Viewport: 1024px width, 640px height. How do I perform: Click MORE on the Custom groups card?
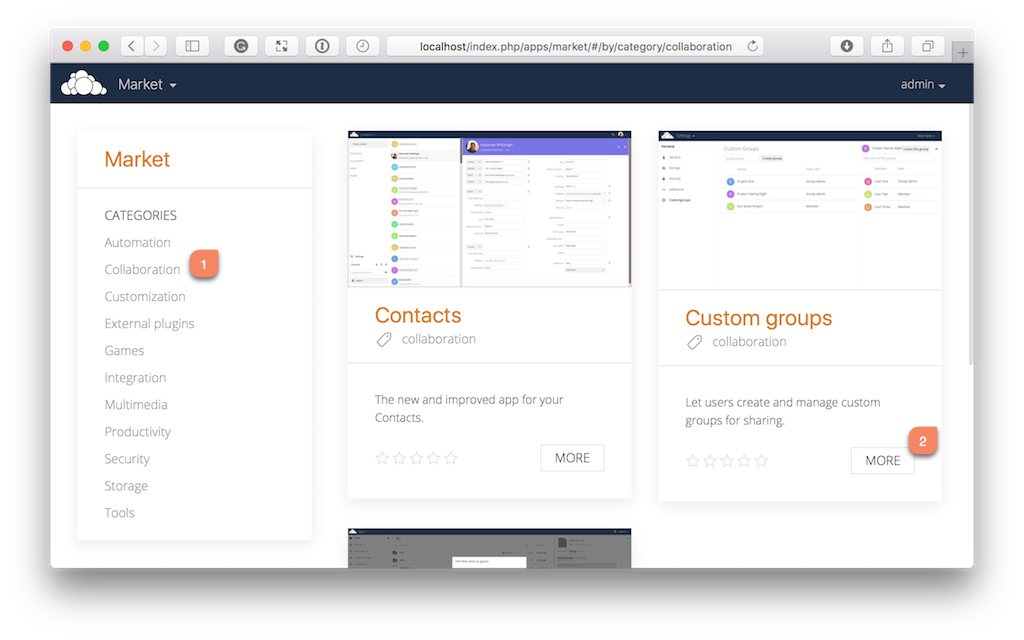point(882,460)
